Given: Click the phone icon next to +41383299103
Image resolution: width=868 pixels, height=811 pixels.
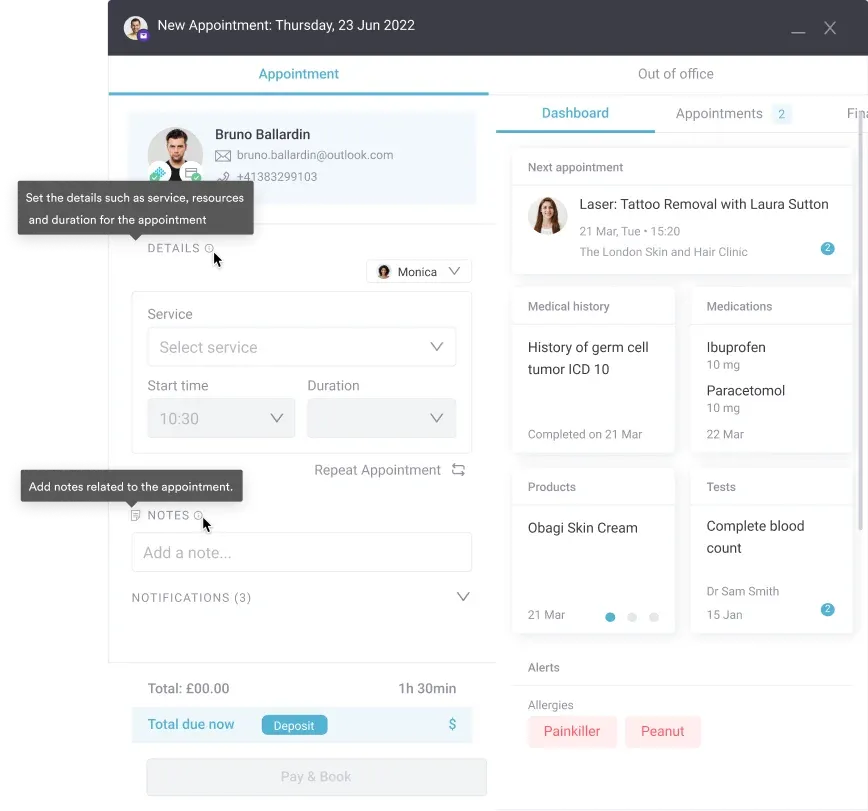Looking at the screenshot, I should 226,175.
